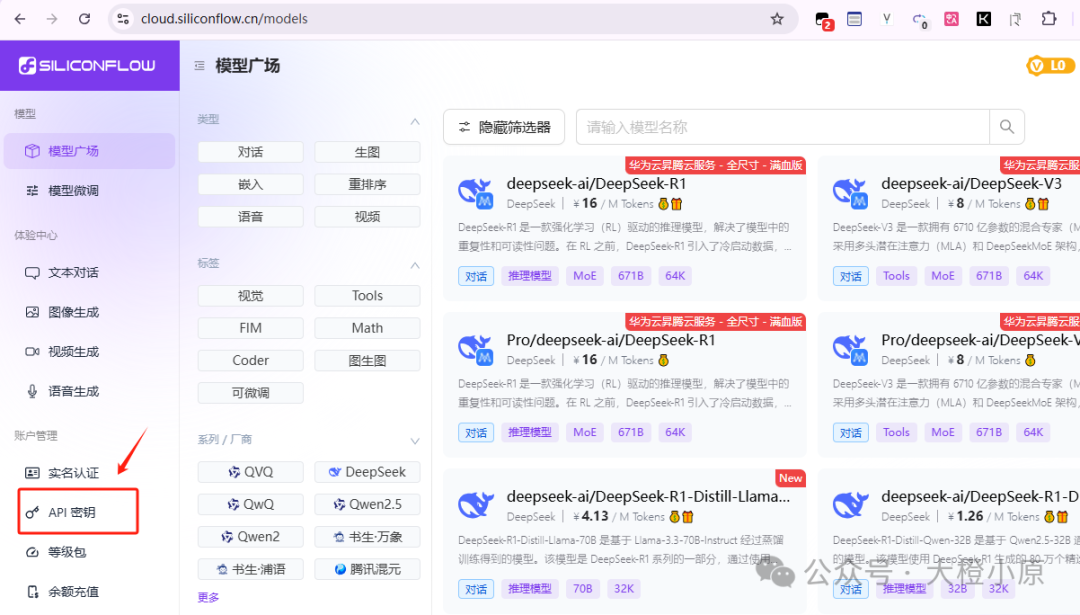1080x615 pixels.
Task: Click the 隐藏筛选器 button
Action: (504, 127)
